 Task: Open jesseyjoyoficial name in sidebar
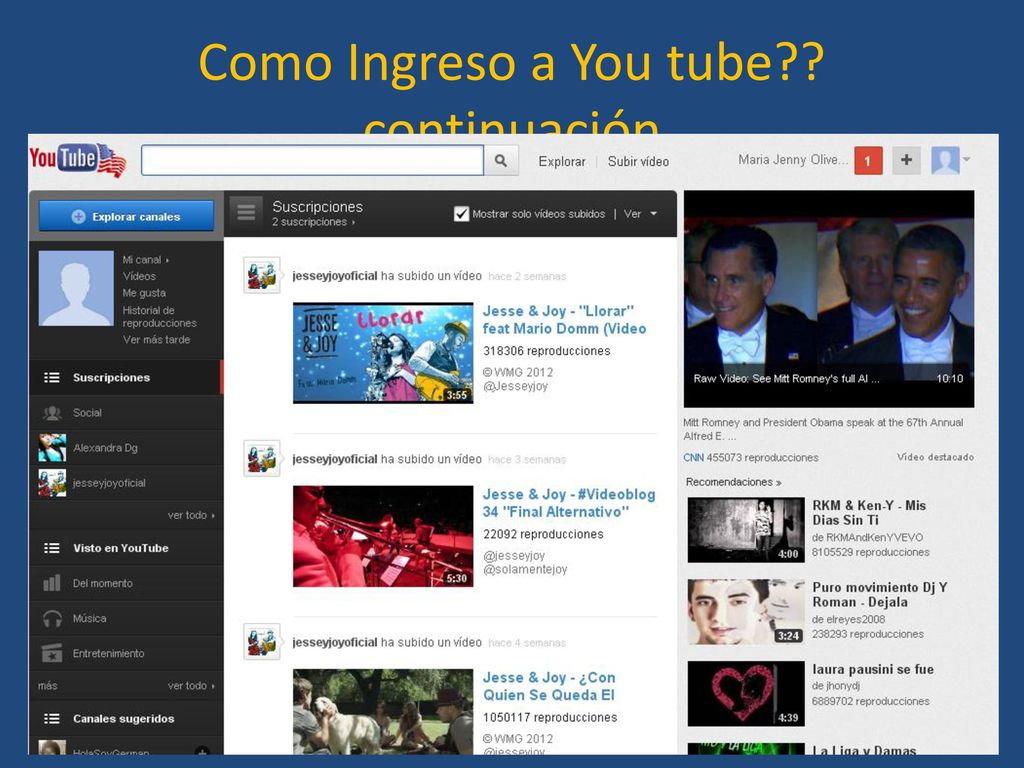[109, 483]
